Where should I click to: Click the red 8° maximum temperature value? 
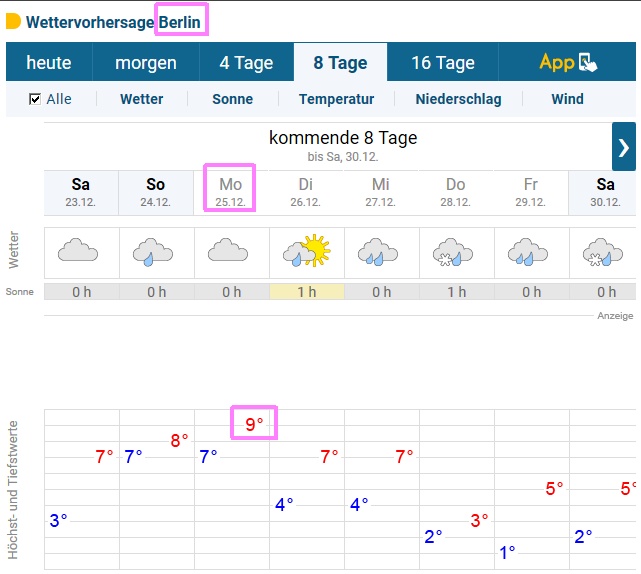pos(179,440)
